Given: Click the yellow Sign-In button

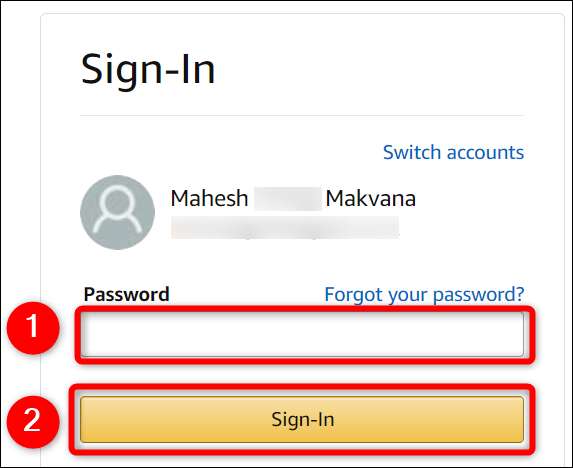Looking at the screenshot, I should pos(302,419).
